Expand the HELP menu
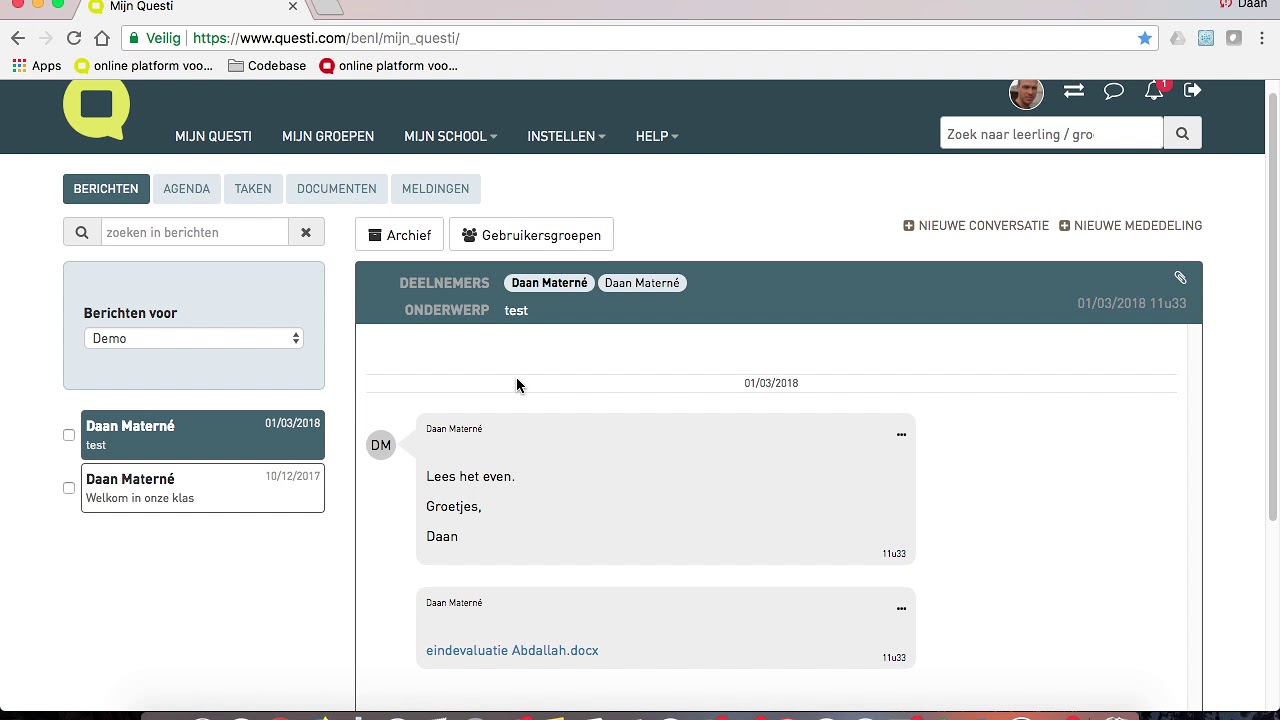This screenshot has width=1280, height=720. point(657,136)
